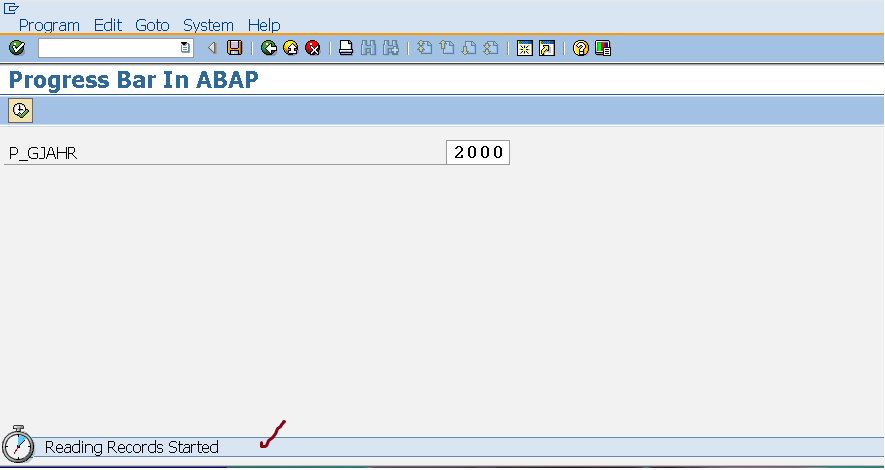The width and height of the screenshot is (885, 470).
Task: Create a new session with the toolbar icon
Action: pos(525,49)
